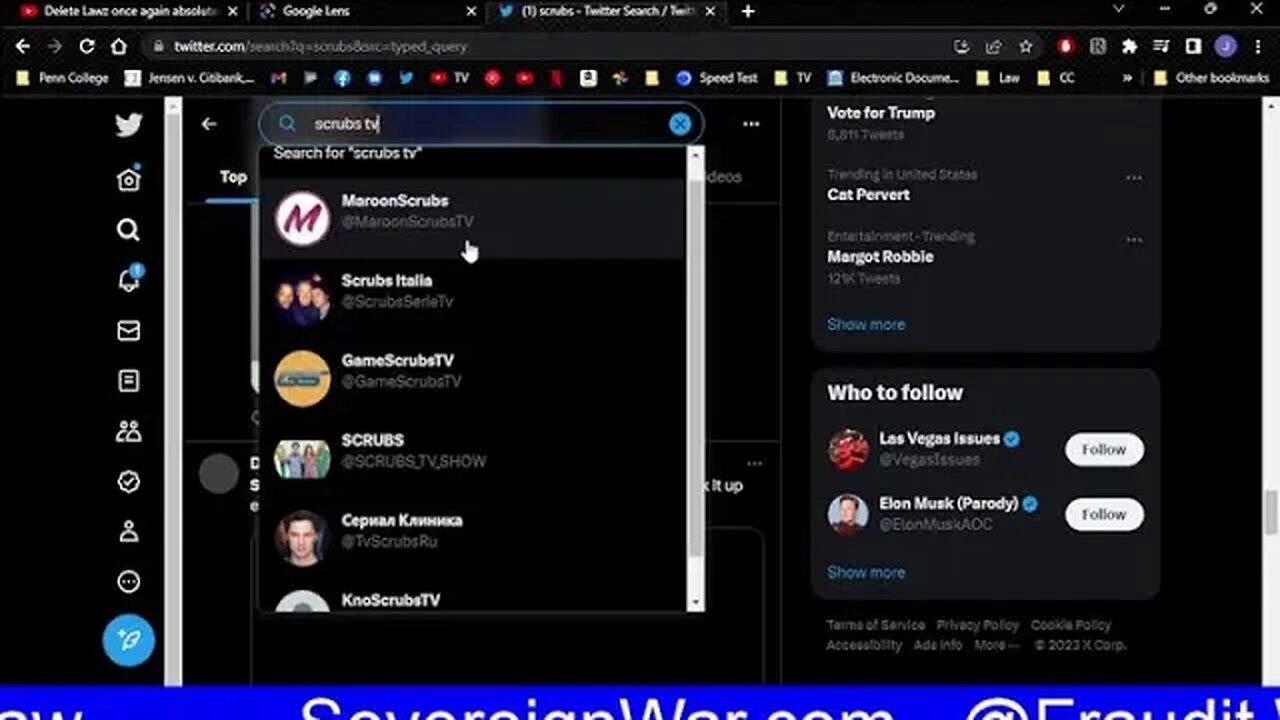Click MaroonScrubs profile avatar
The width and height of the screenshot is (1280, 720).
coord(302,219)
